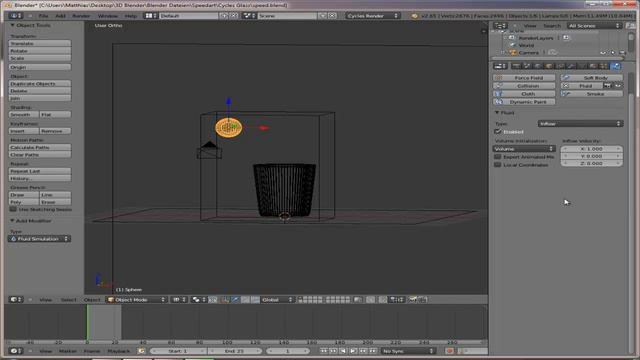The width and height of the screenshot is (640, 360).
Task: Delete the Default screen layout
Action: [x=233, y=16]
